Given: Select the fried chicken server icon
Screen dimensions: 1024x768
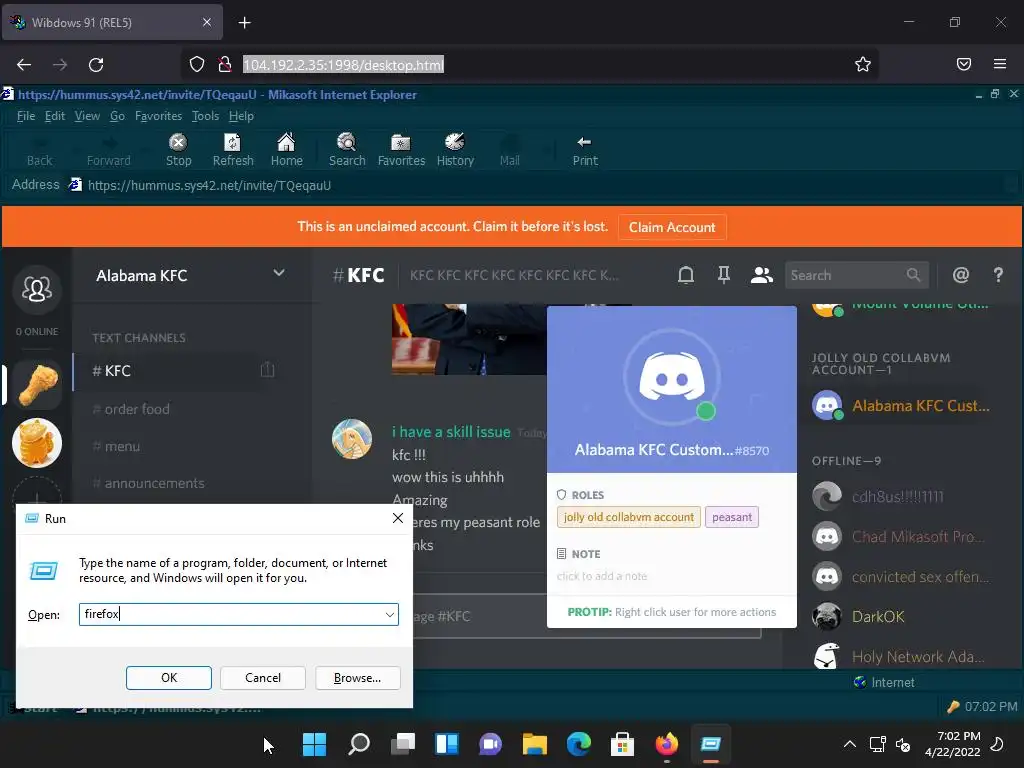Looking at the screenshot, I should (37, 385).
